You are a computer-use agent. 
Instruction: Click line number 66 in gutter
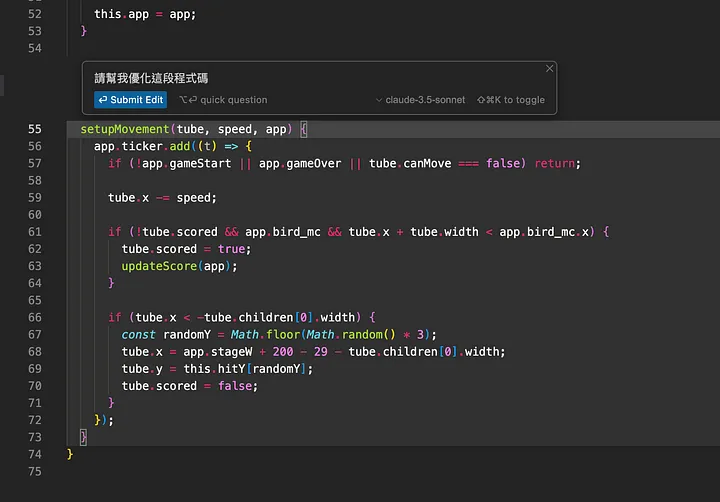pos(35,317)
